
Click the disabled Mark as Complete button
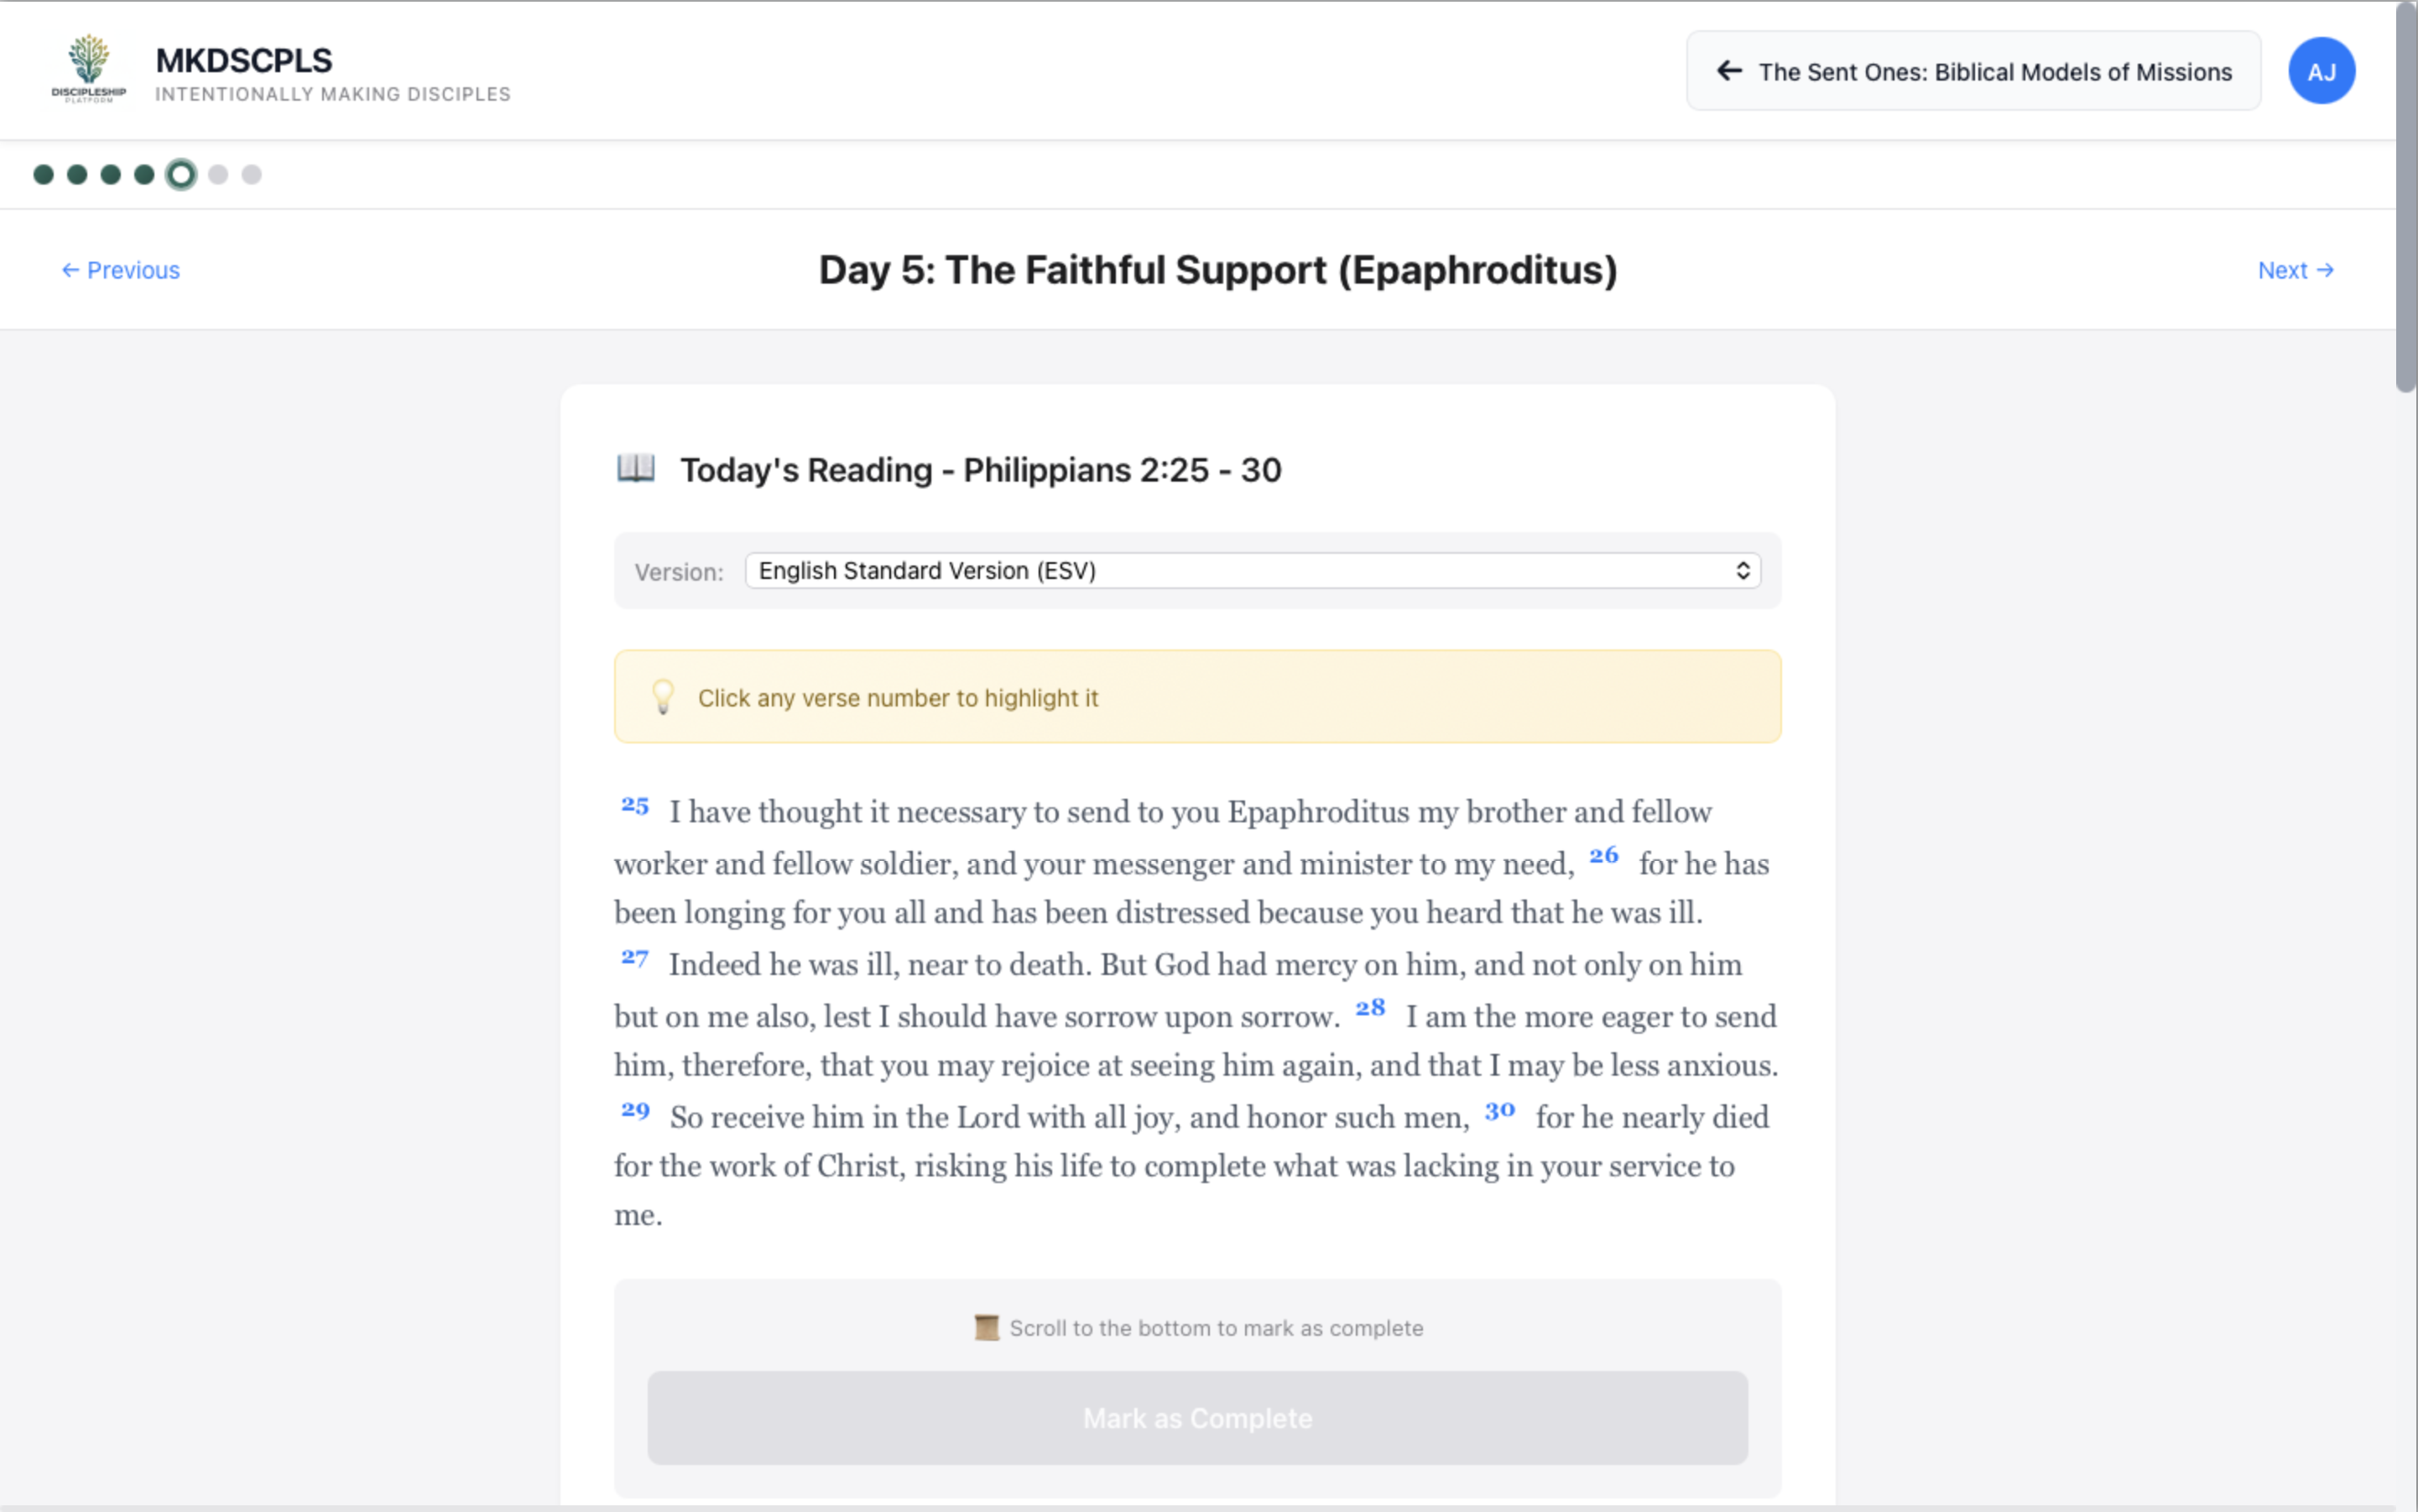tap(1197, 1417)
